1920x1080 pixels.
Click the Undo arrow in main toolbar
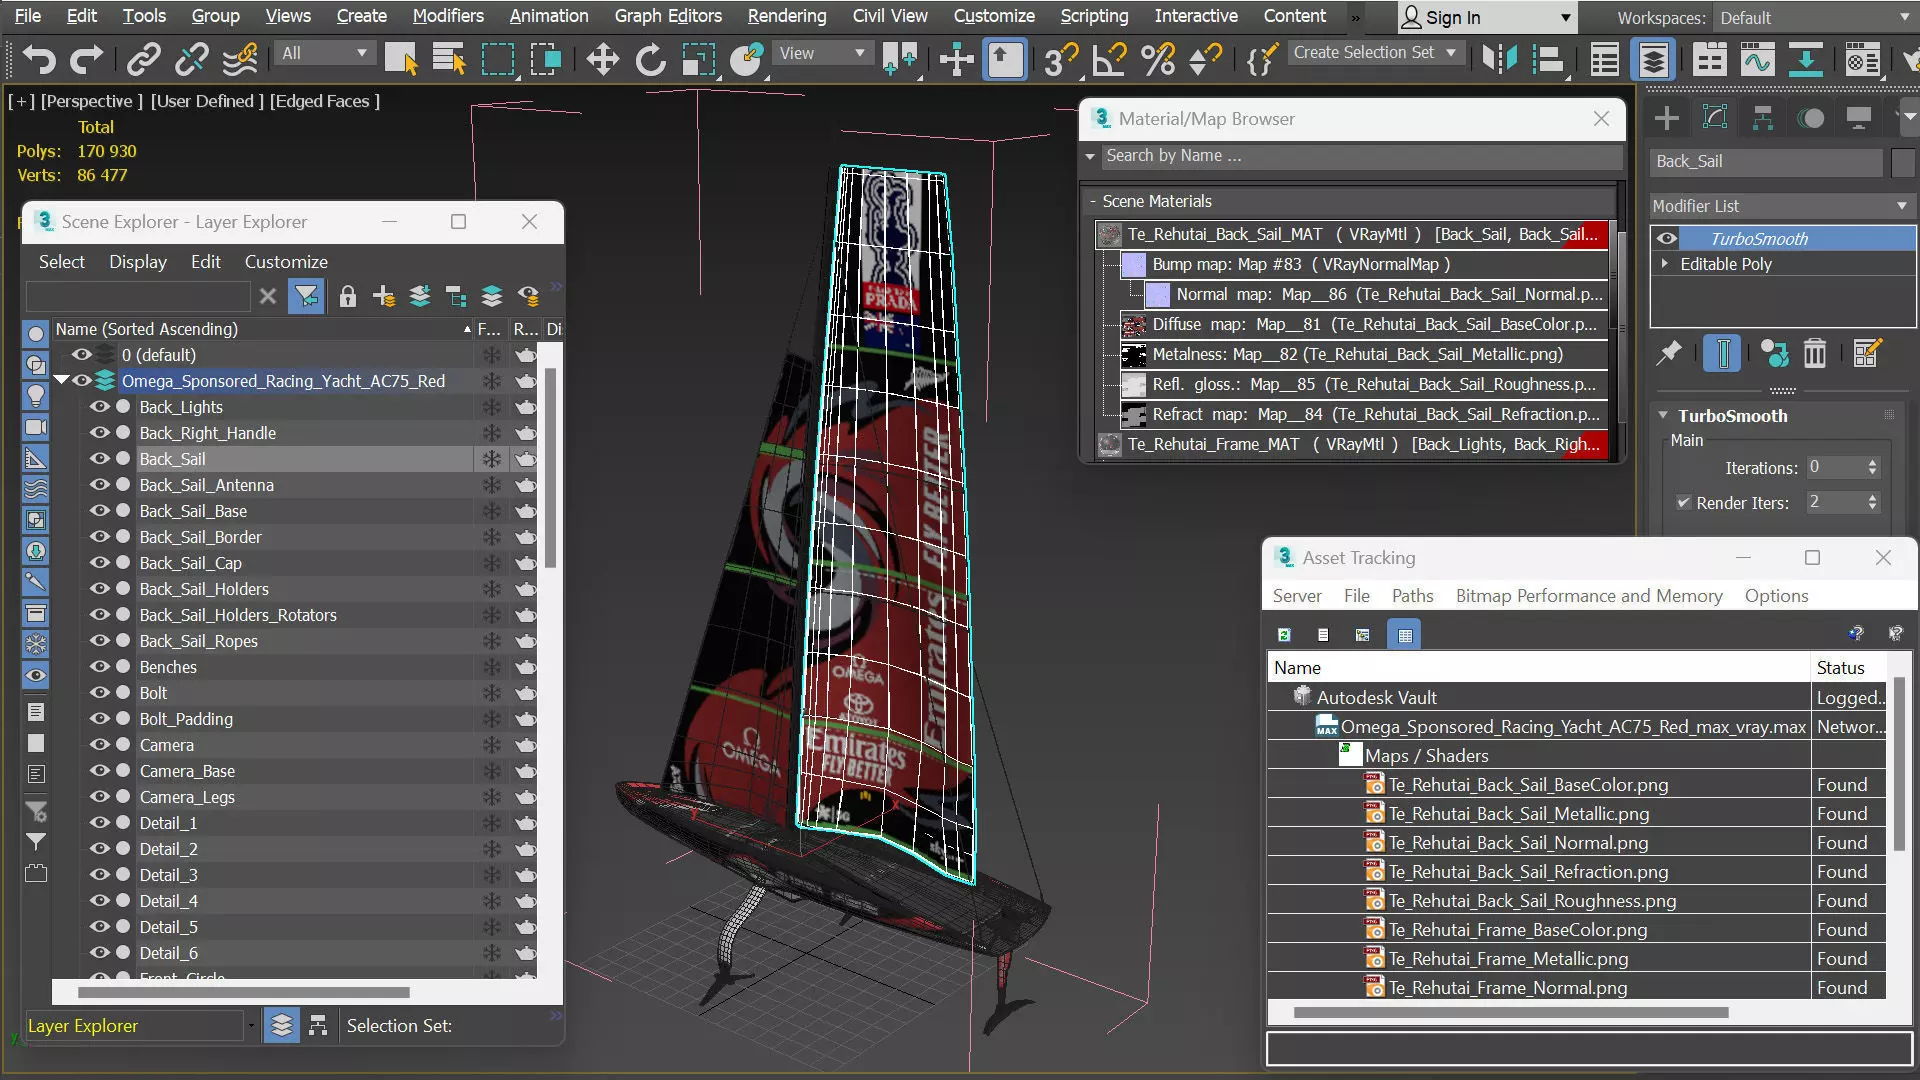pos(38,60)
